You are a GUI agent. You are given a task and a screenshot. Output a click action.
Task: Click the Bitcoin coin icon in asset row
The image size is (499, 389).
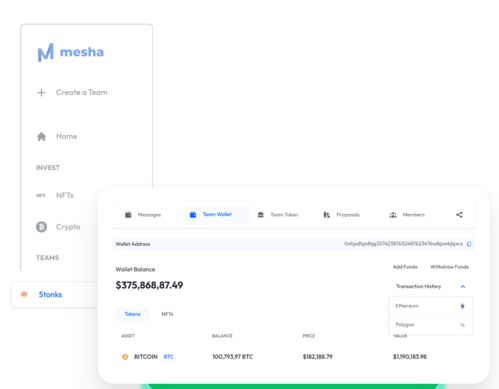(125, 357)
